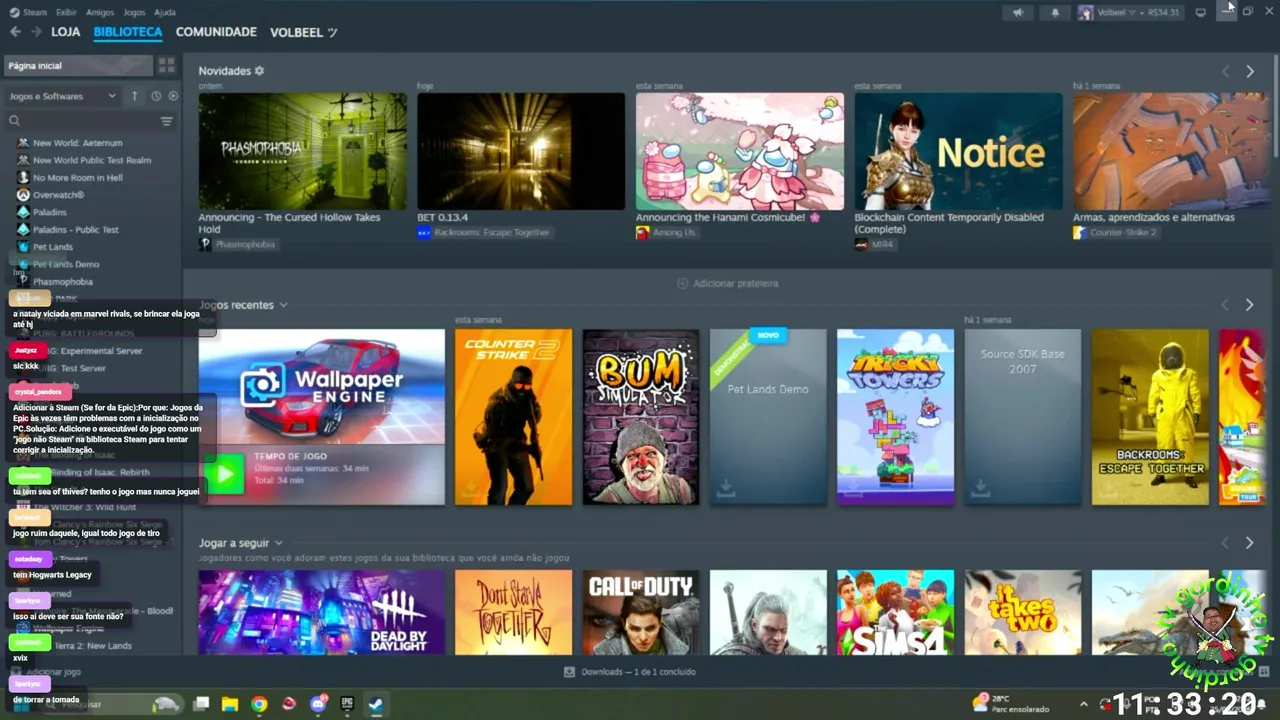Select No More Room in Hell
1280x720 pixels.
[x=77, y=178]
